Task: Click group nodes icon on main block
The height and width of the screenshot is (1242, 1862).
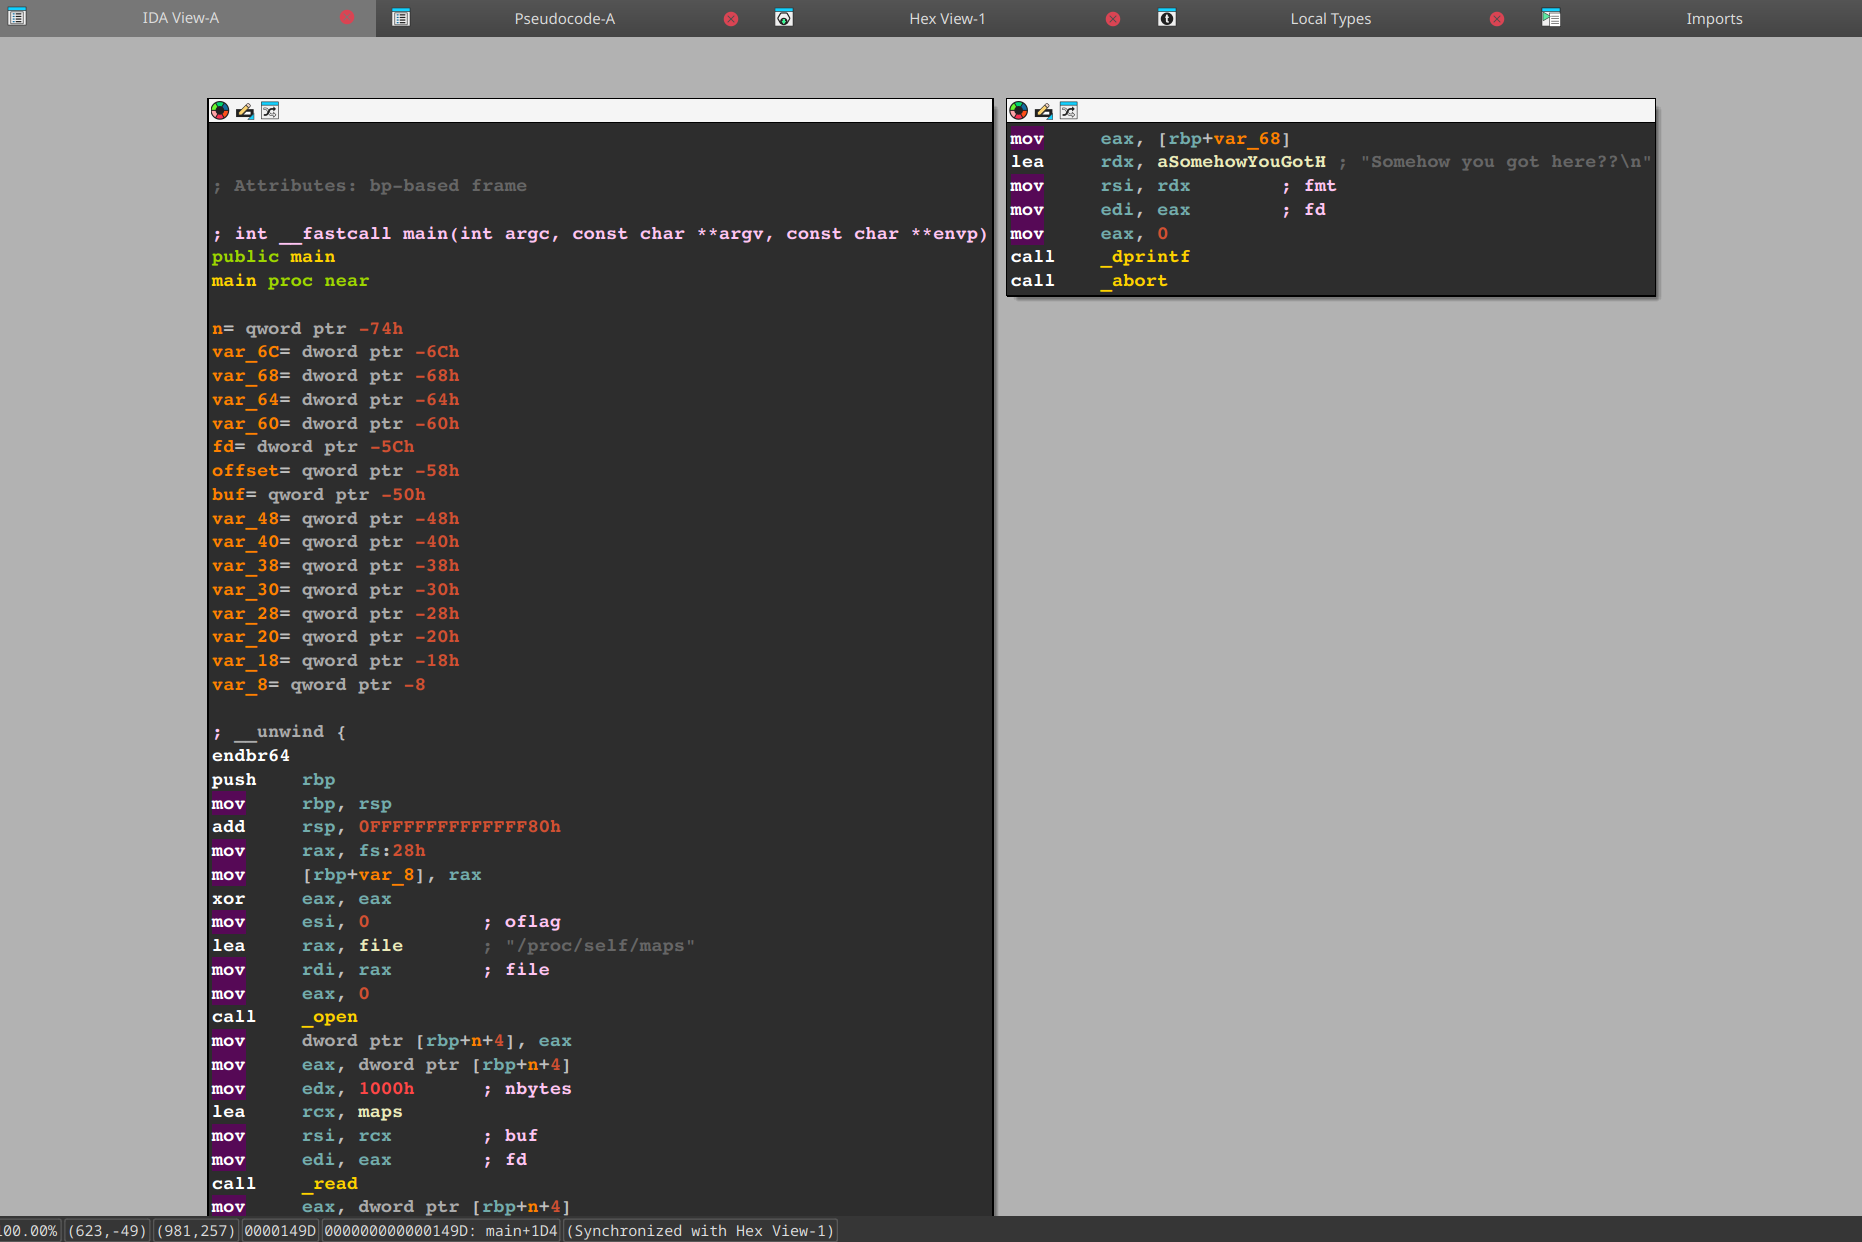Action: (x=270, y=111)
